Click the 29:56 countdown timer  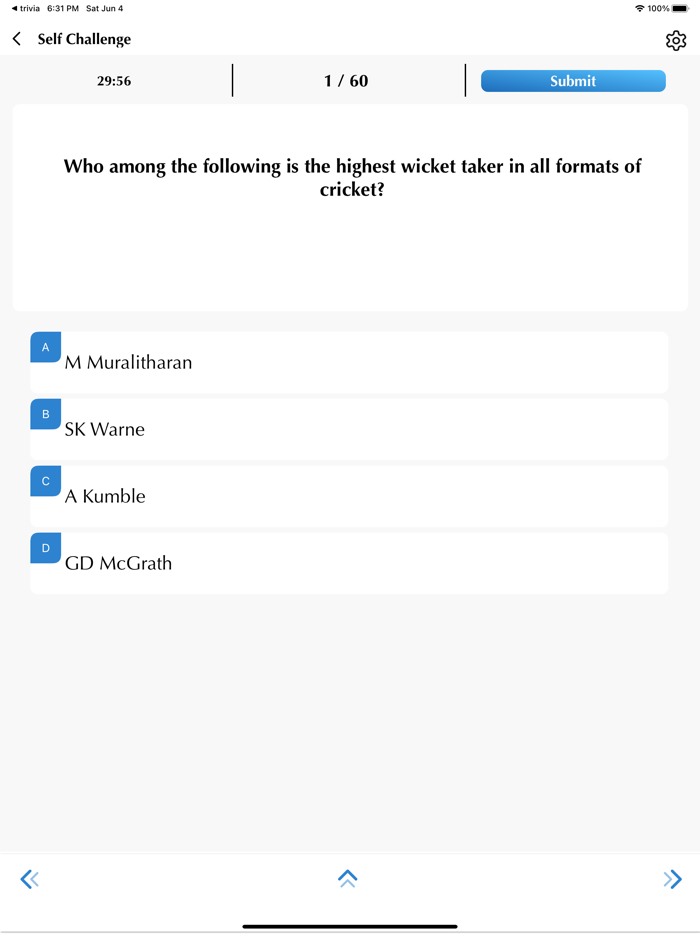[x=113, y=81]
